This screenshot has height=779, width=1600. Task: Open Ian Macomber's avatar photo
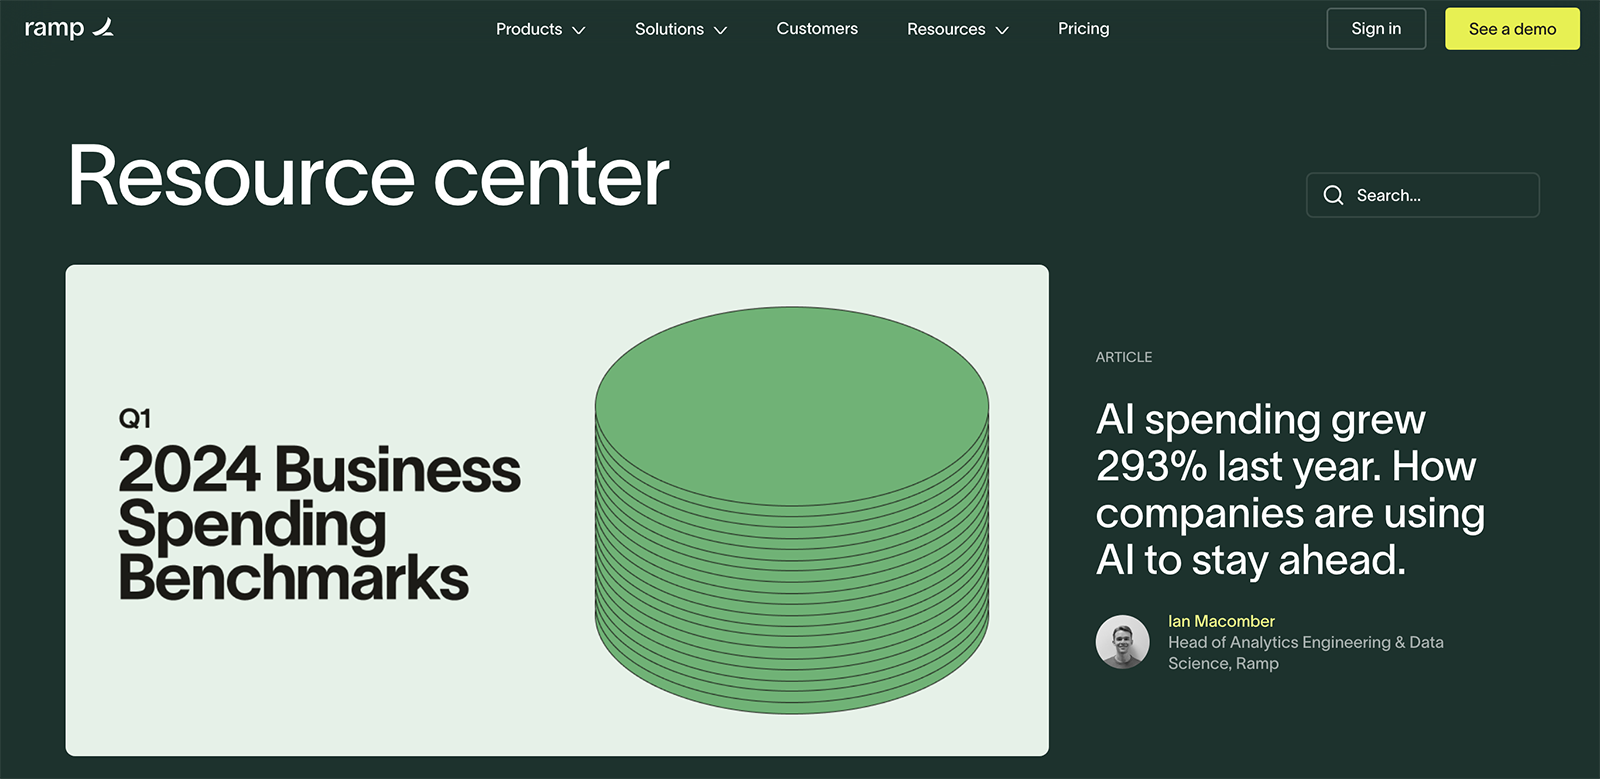1122,642
